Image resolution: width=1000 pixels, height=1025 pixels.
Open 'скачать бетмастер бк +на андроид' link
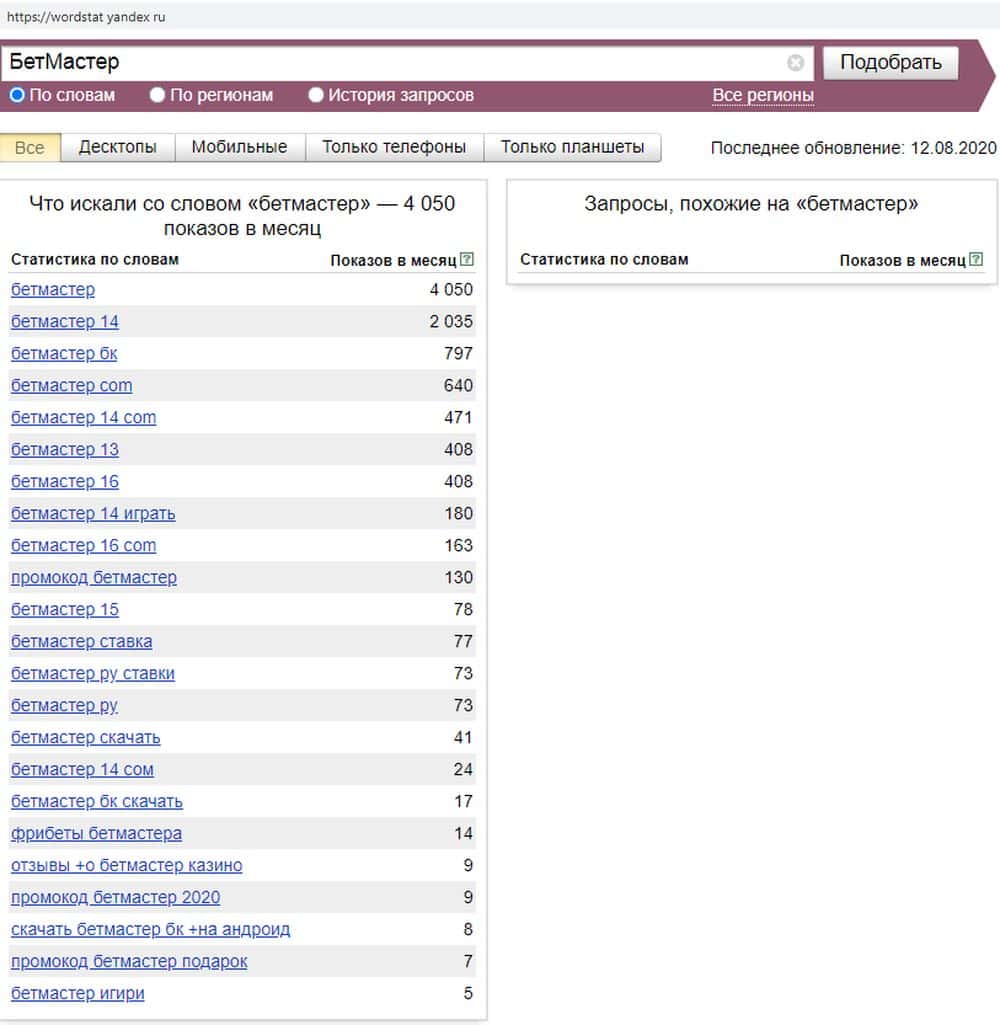150,930
